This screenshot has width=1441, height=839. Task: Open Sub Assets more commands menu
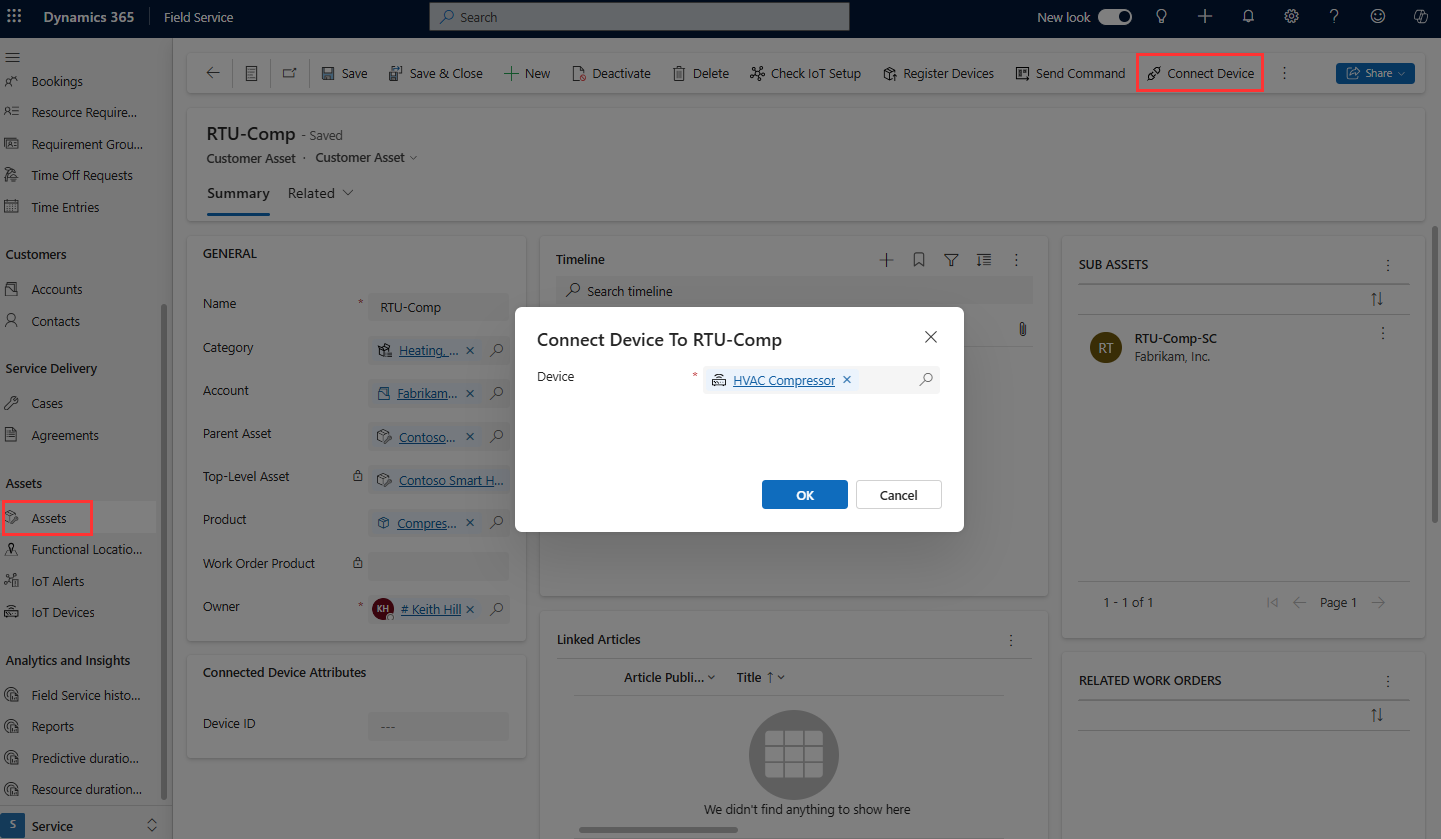[1387, 265]
